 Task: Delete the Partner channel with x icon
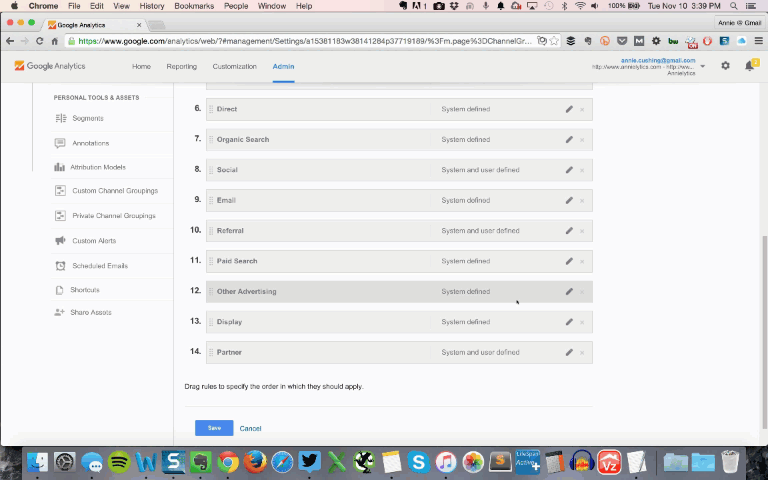tap(582, 353)
